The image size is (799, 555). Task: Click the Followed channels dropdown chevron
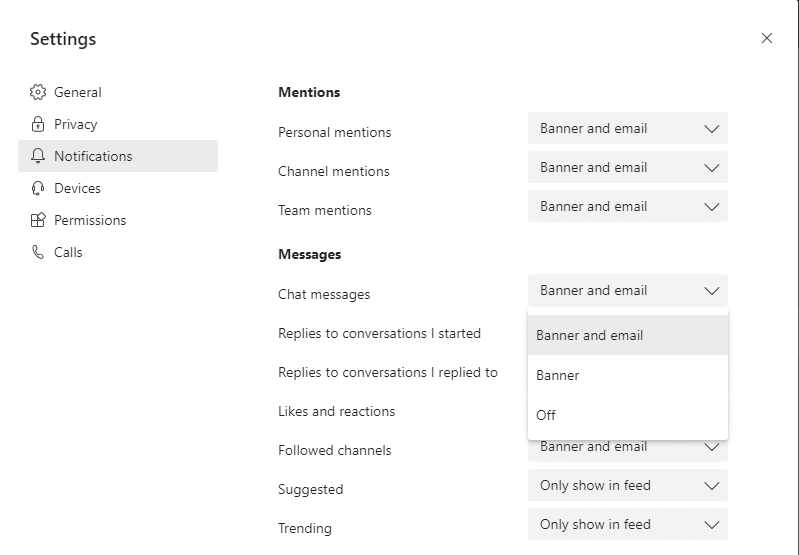712,447
